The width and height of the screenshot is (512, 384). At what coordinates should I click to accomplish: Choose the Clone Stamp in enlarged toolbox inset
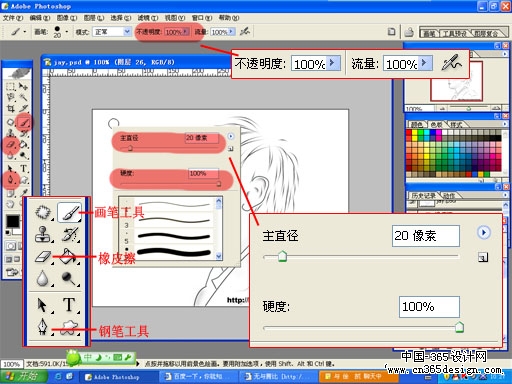pyautogui.click(x=43, y=234)
